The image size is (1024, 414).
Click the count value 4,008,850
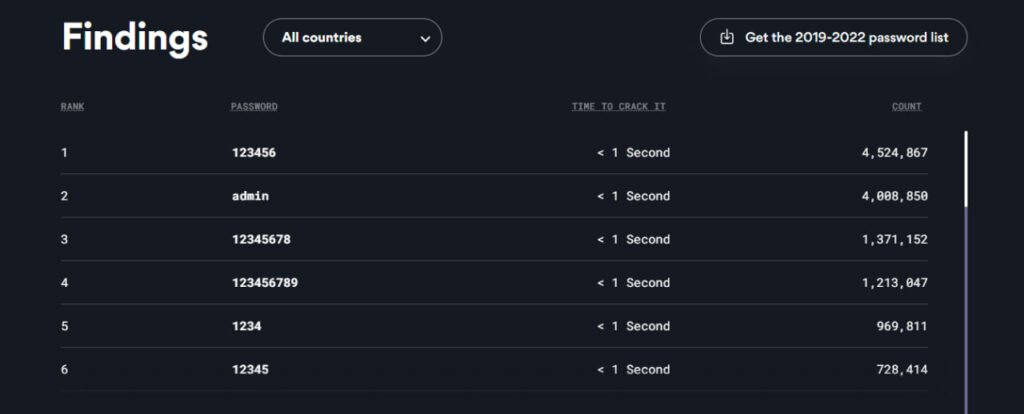pos(895,196)
